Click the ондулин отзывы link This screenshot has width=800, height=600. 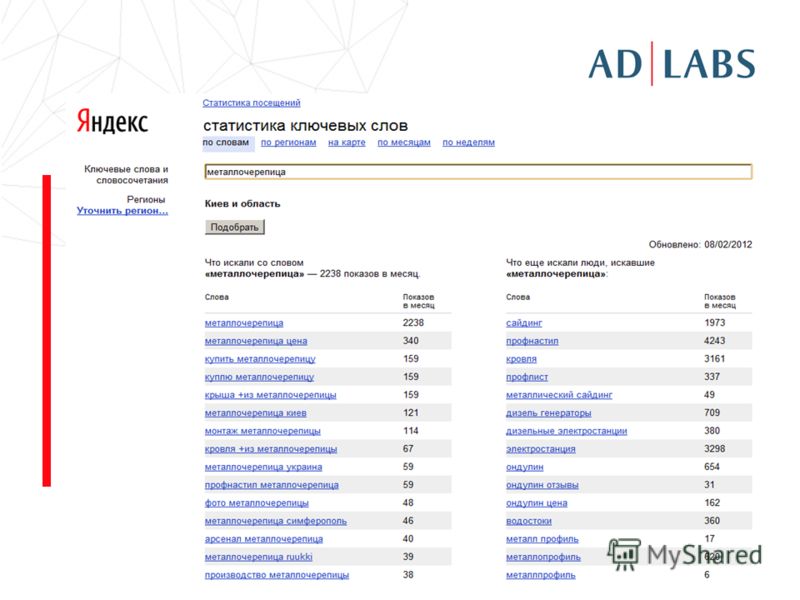coord(542,485)
